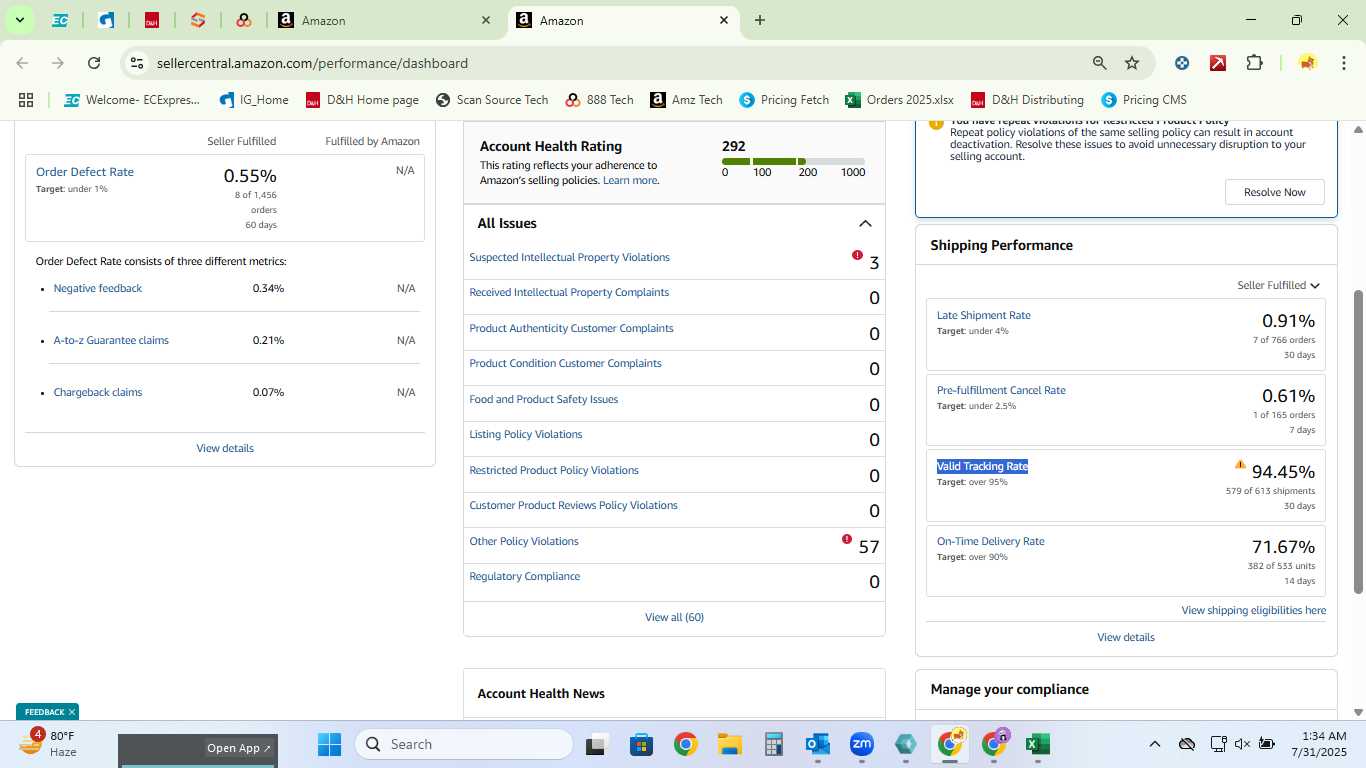Click red alert icon beside Other Policy Violations
The width and height of the screenshot is (1366, 768).
coord(847,539)
